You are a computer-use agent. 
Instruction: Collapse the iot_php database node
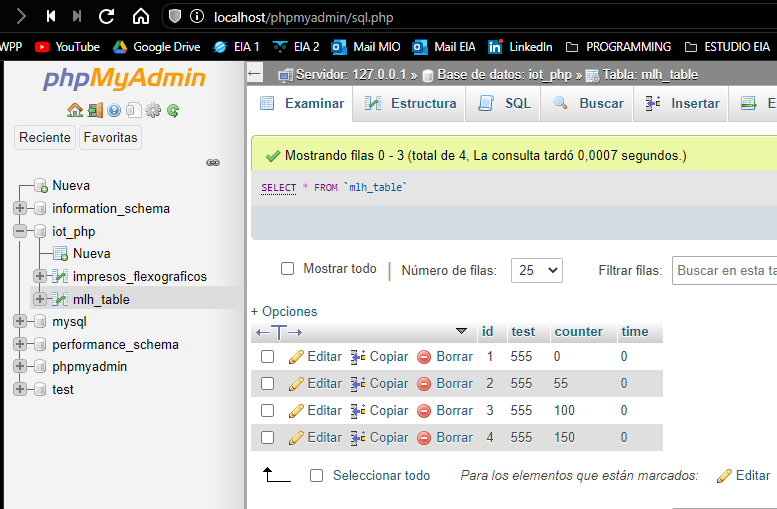pyautogui.click(x=20, y=231)
